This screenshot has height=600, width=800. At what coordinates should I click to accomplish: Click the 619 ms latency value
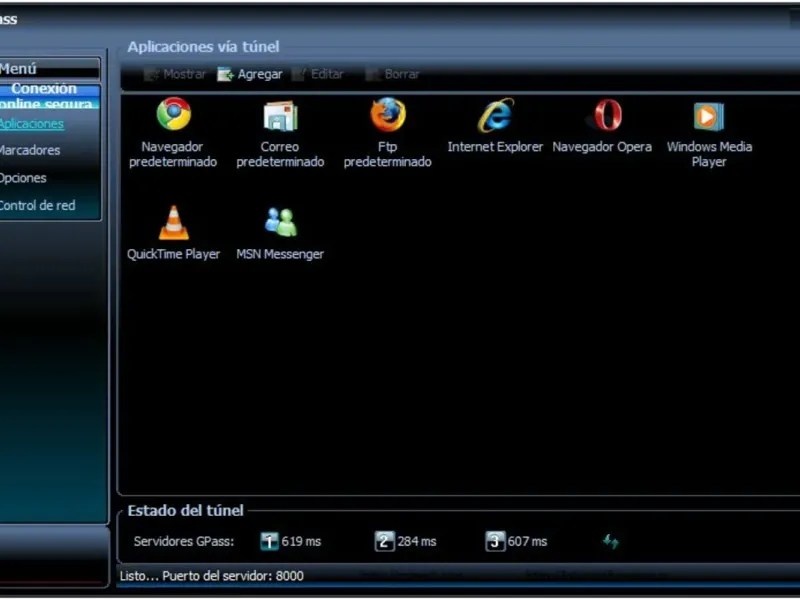coord(301,542)
